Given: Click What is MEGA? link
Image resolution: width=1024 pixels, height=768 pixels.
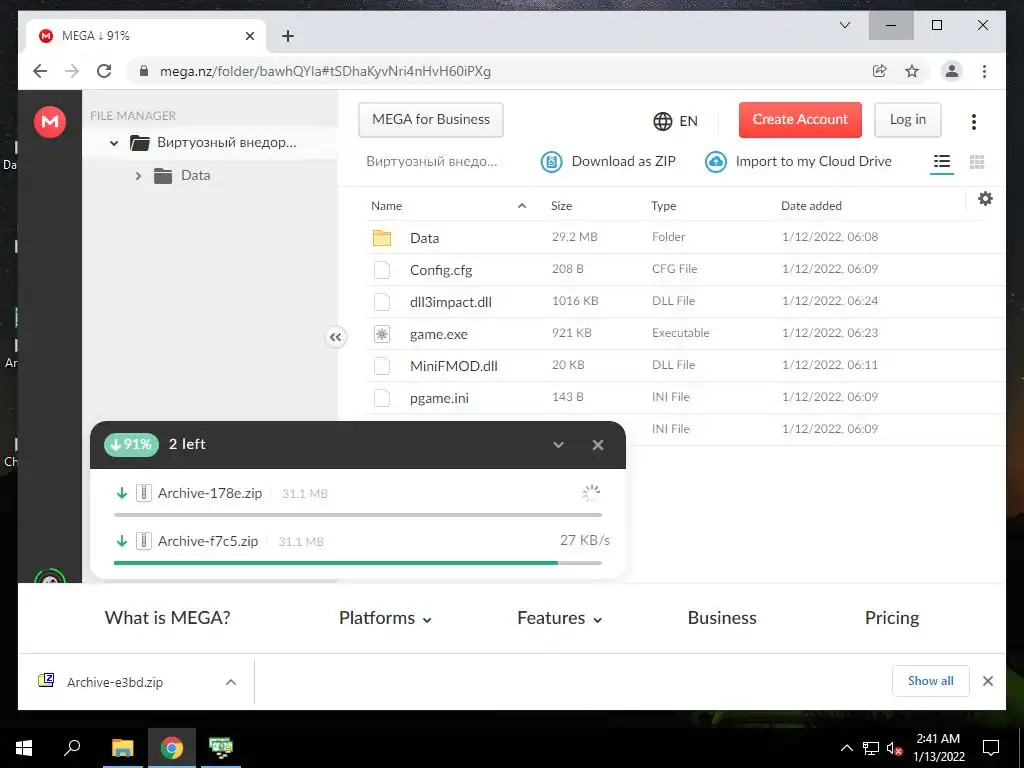Looking at the screenshot, I should [x=167, y=618].
